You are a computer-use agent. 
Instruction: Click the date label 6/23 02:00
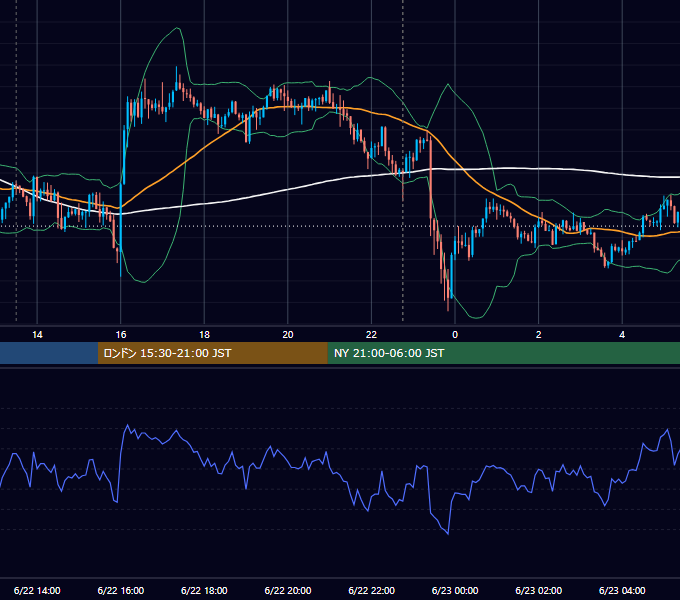pos(539,590)
